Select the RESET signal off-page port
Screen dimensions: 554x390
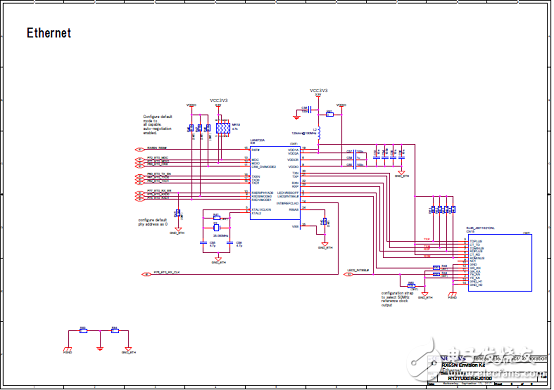tap(140, 149)
